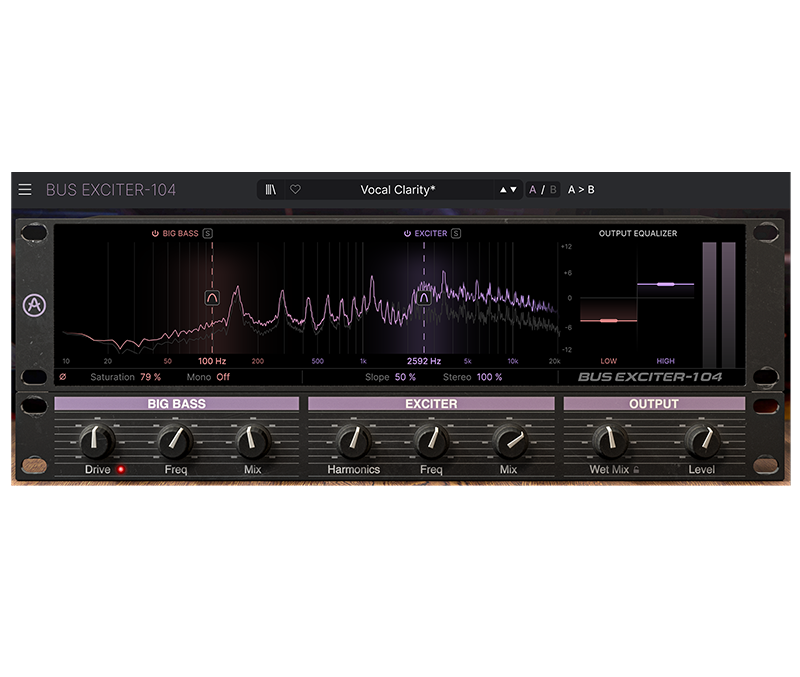Open the Vocal Clarity preset name dropdown
The image size is (800, 677).
click(398, 189)
